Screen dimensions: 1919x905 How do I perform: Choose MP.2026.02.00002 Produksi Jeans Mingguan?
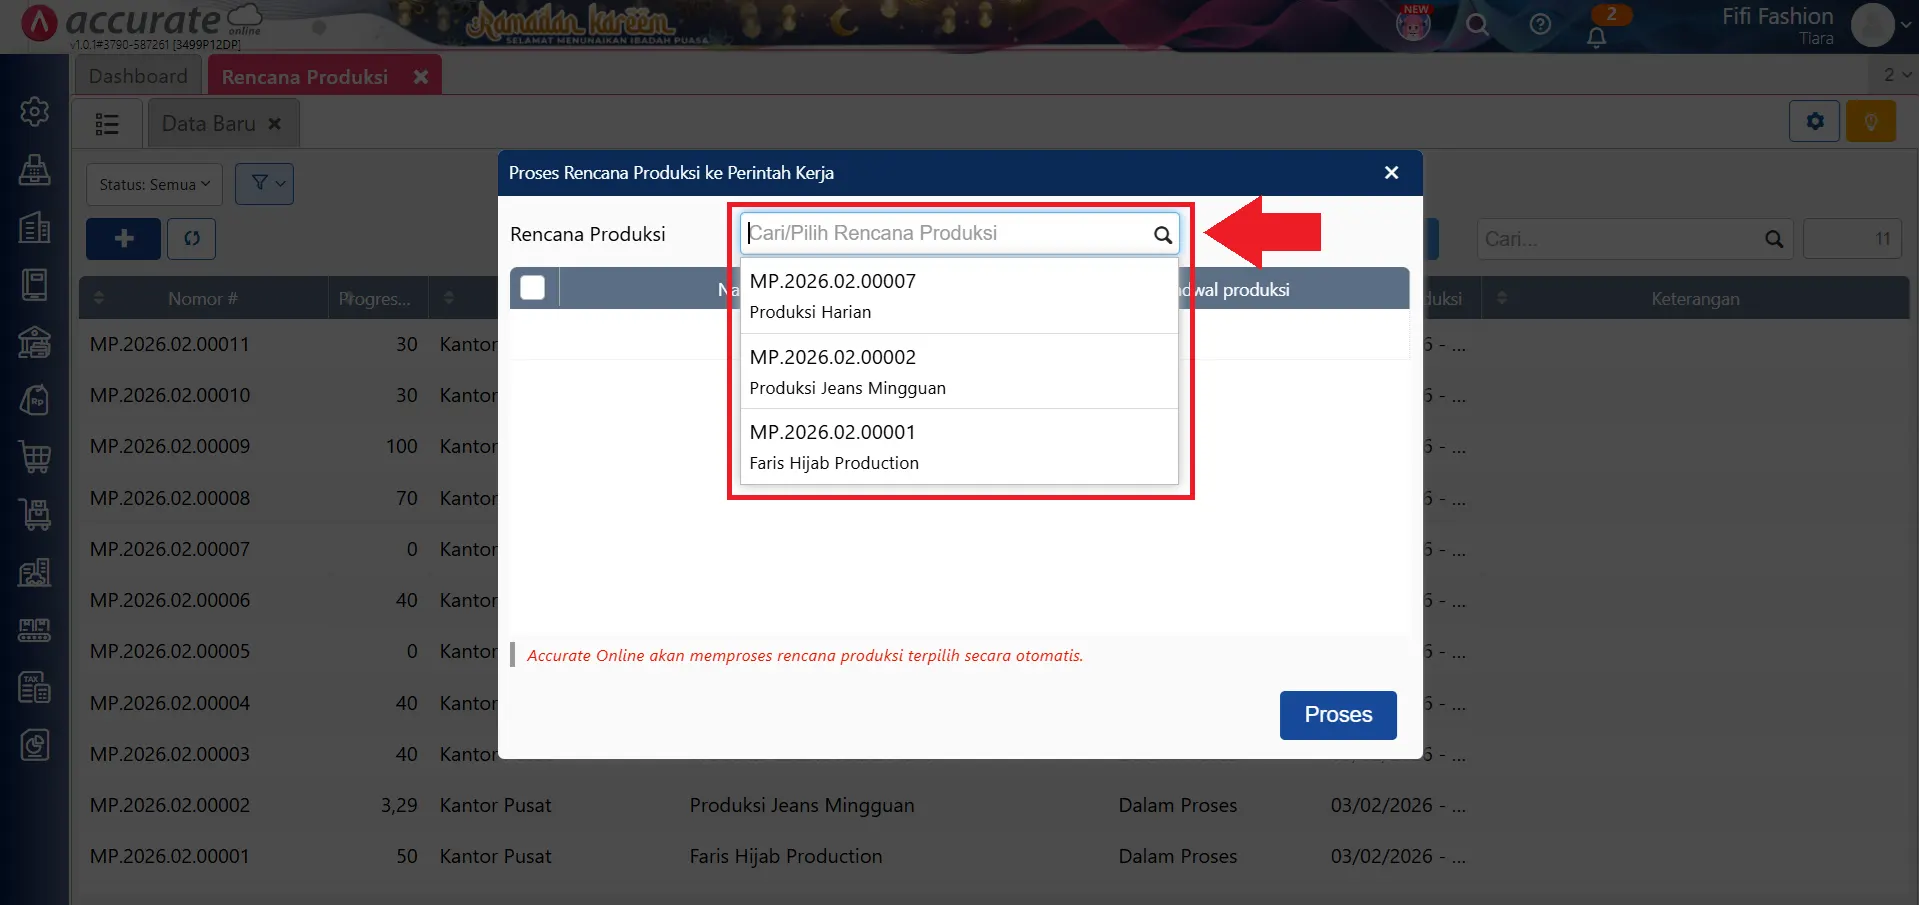click(x=958, y=372)
